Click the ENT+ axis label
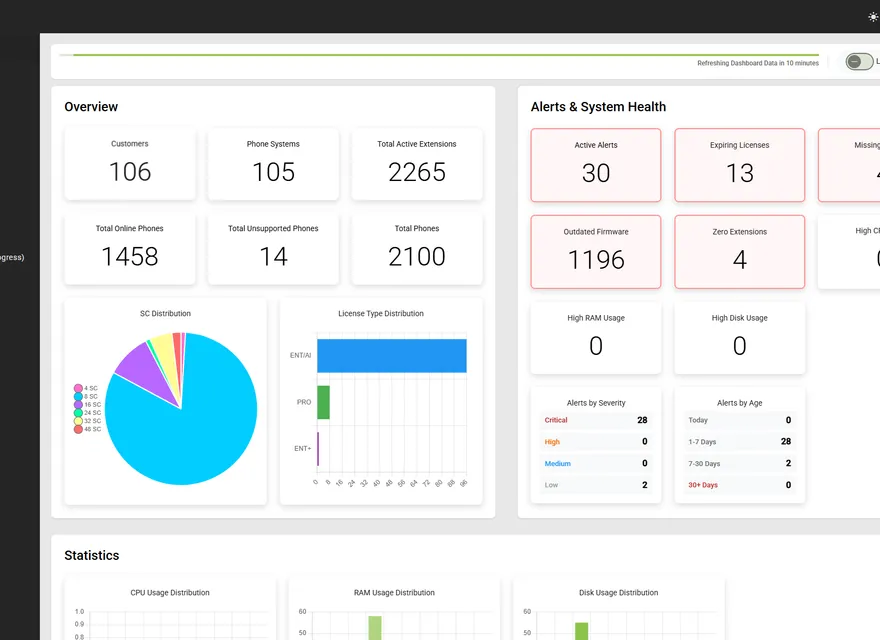Viewport: 880px width, 640px height. [302, 449]
